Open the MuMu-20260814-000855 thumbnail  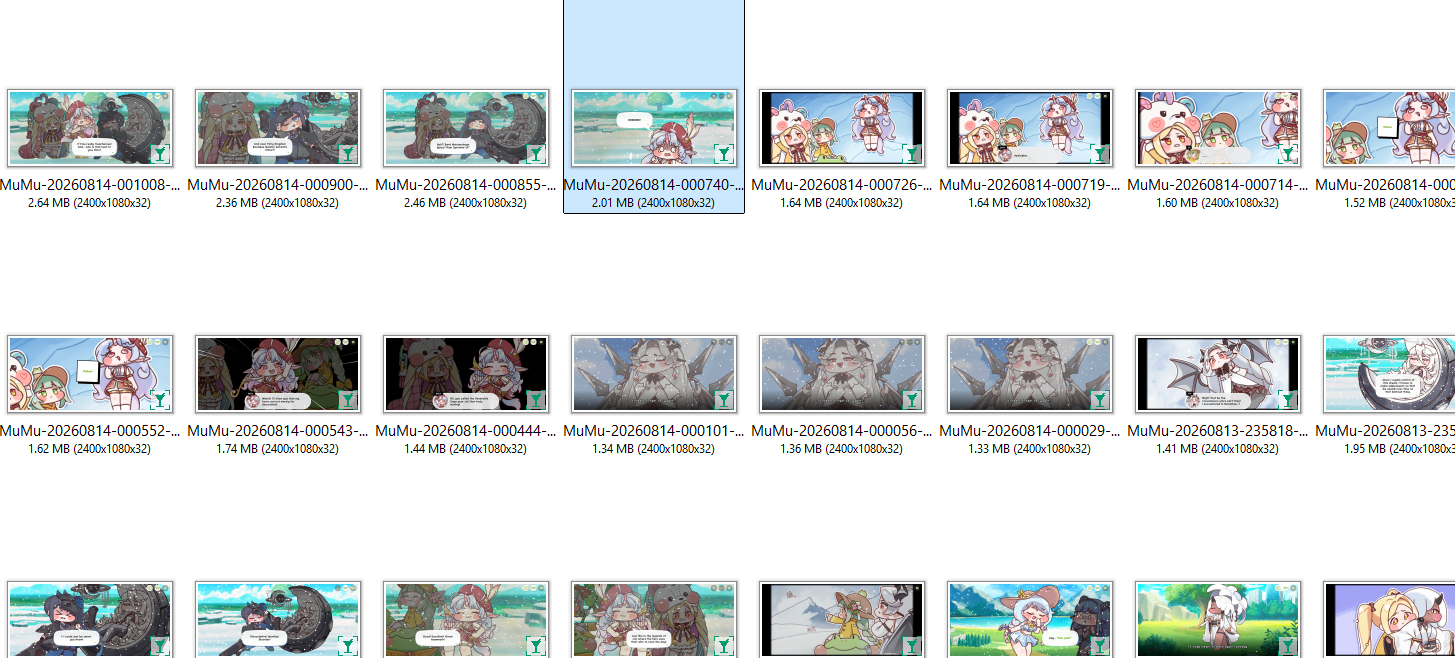[x=466, y=128]
